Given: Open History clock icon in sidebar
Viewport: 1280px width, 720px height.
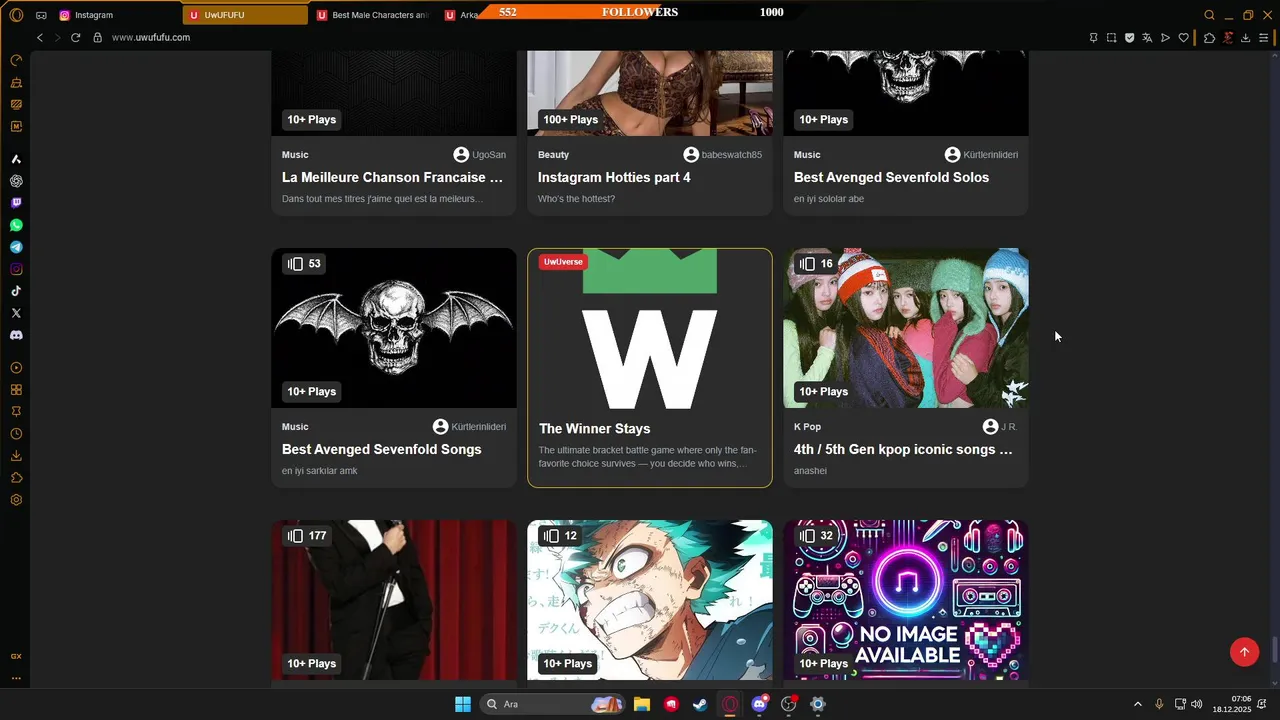Looking at the screenshot, I should 16,434.
